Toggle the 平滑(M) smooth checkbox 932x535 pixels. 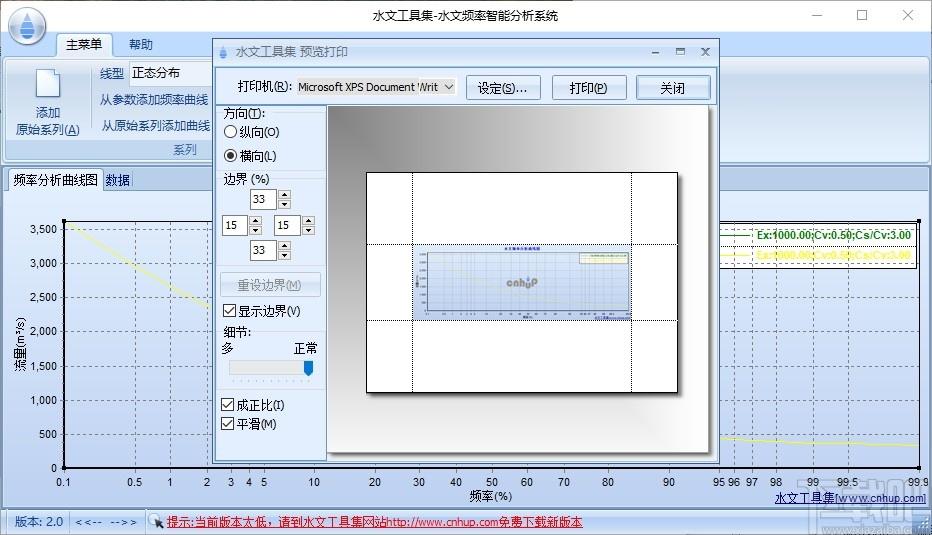click(x=227, y=424)
